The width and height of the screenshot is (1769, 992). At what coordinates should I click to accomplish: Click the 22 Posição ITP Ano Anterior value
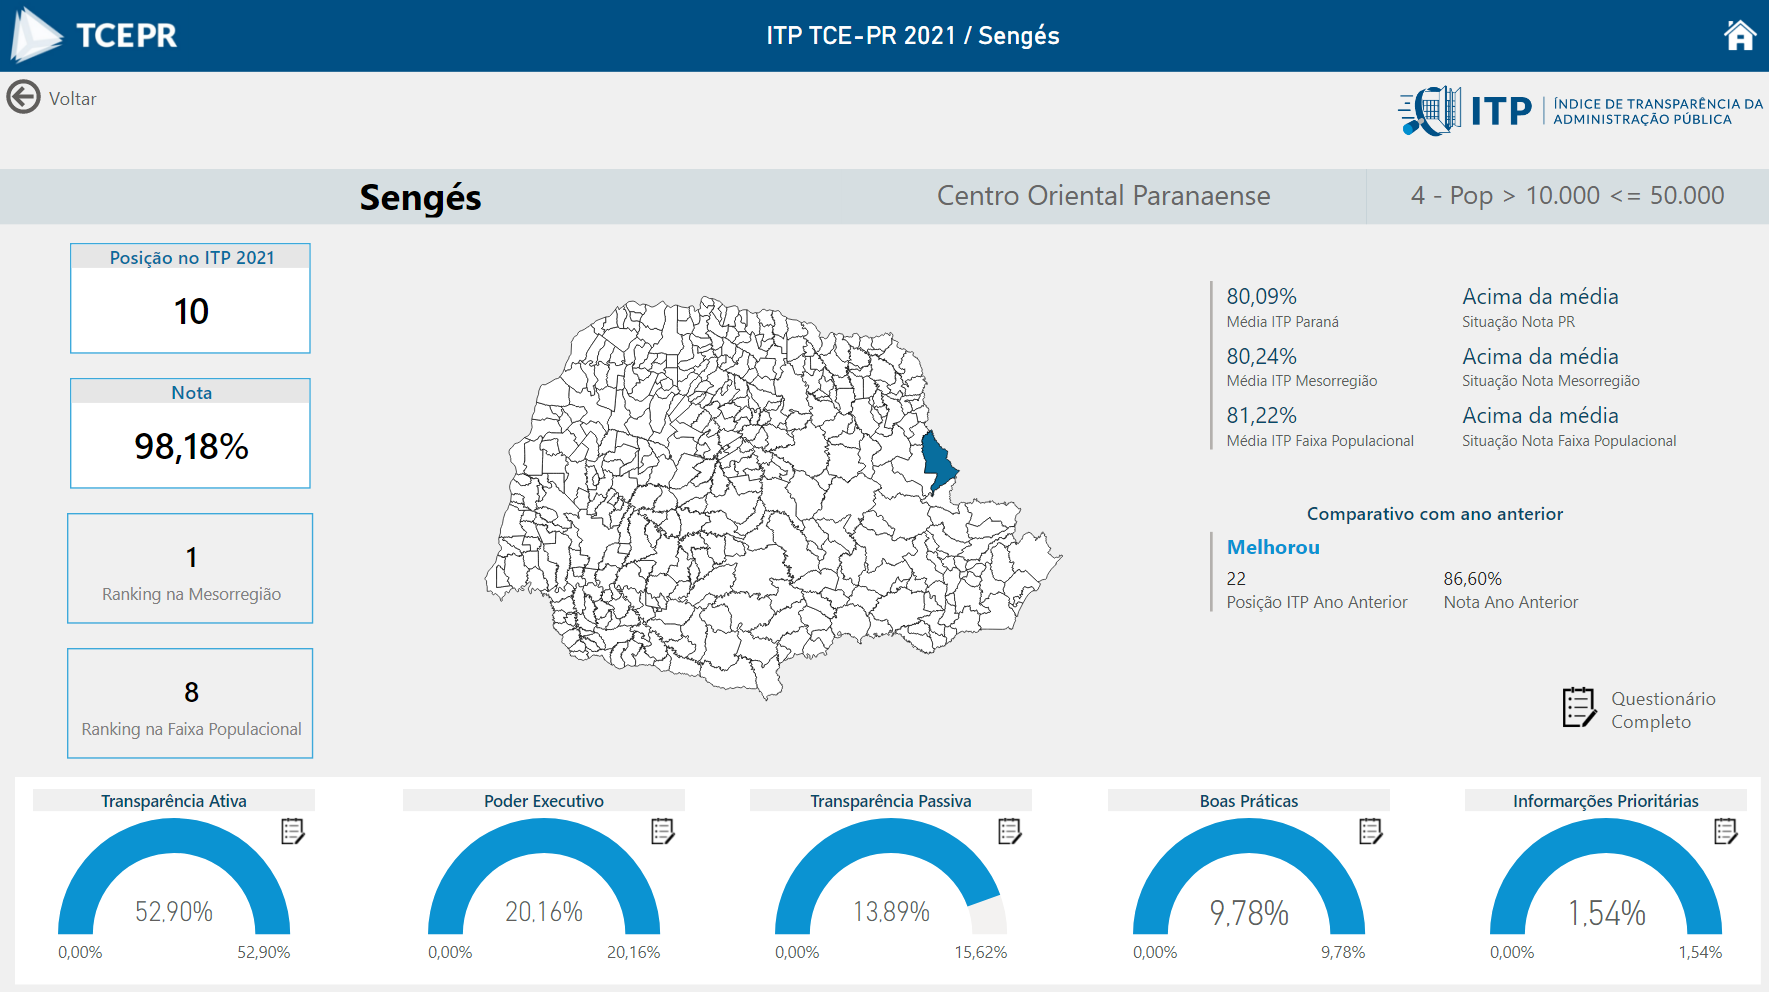pos(1236,579)
